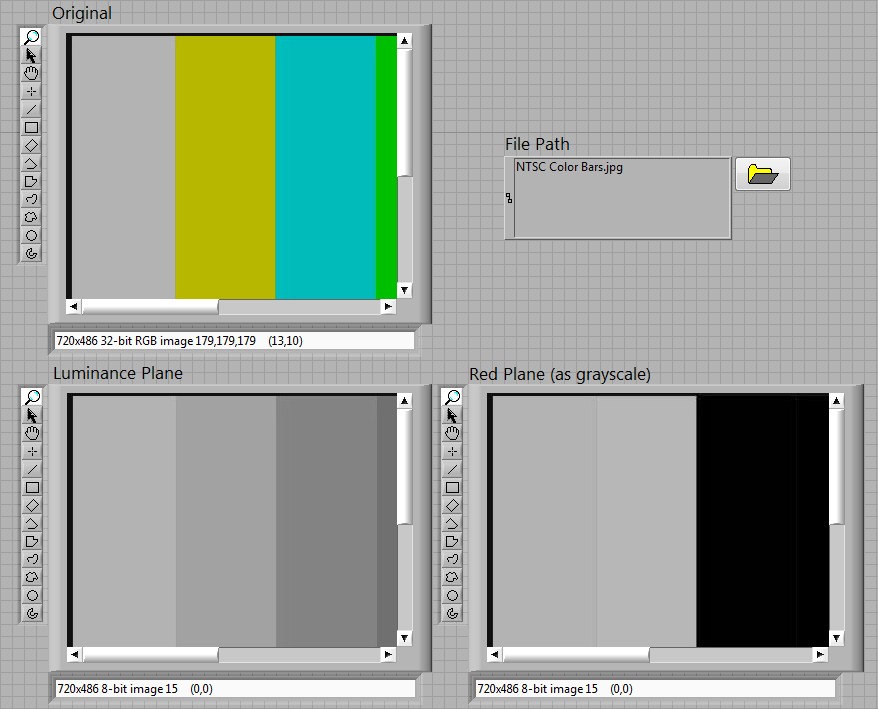The width and height of the screenshot is (878, 709).
Task: Click Original image info status bar
Action: tap(235, 341)
